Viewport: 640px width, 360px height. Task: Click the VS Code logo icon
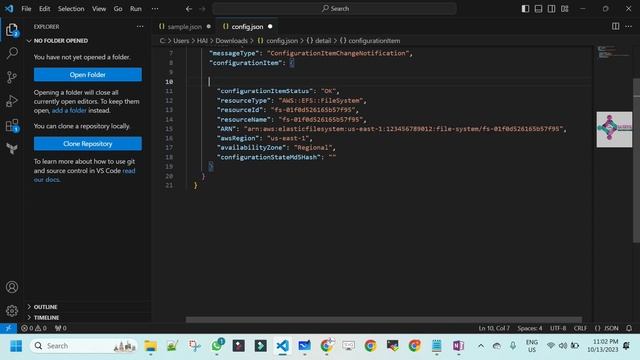9,9
